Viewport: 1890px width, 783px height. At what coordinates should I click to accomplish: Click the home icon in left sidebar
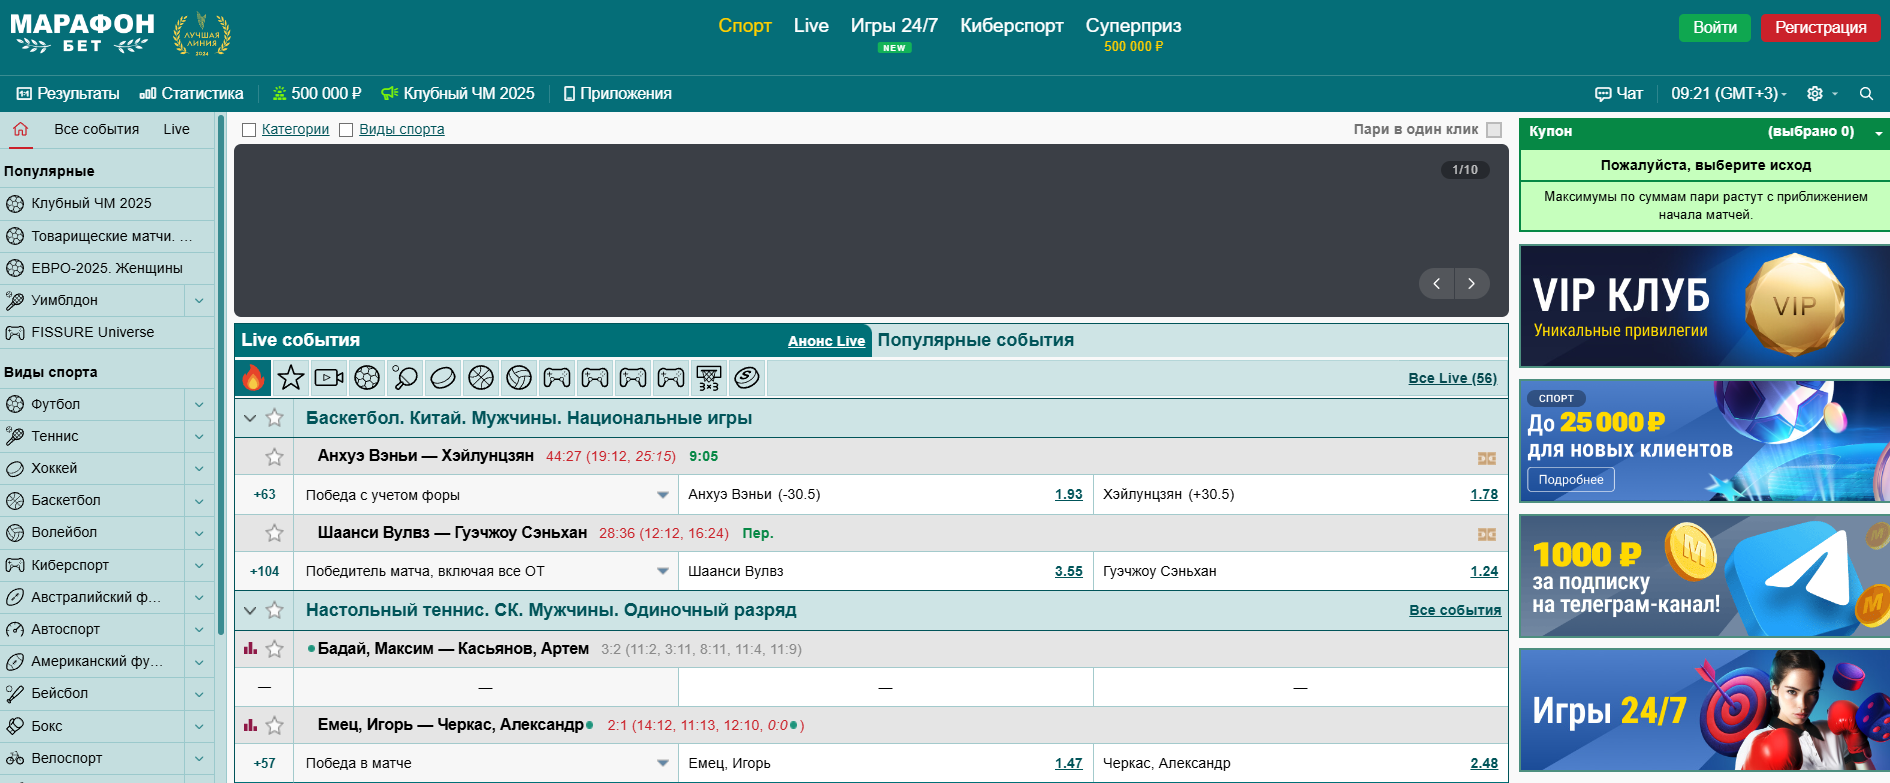click(x=21, y=129)
